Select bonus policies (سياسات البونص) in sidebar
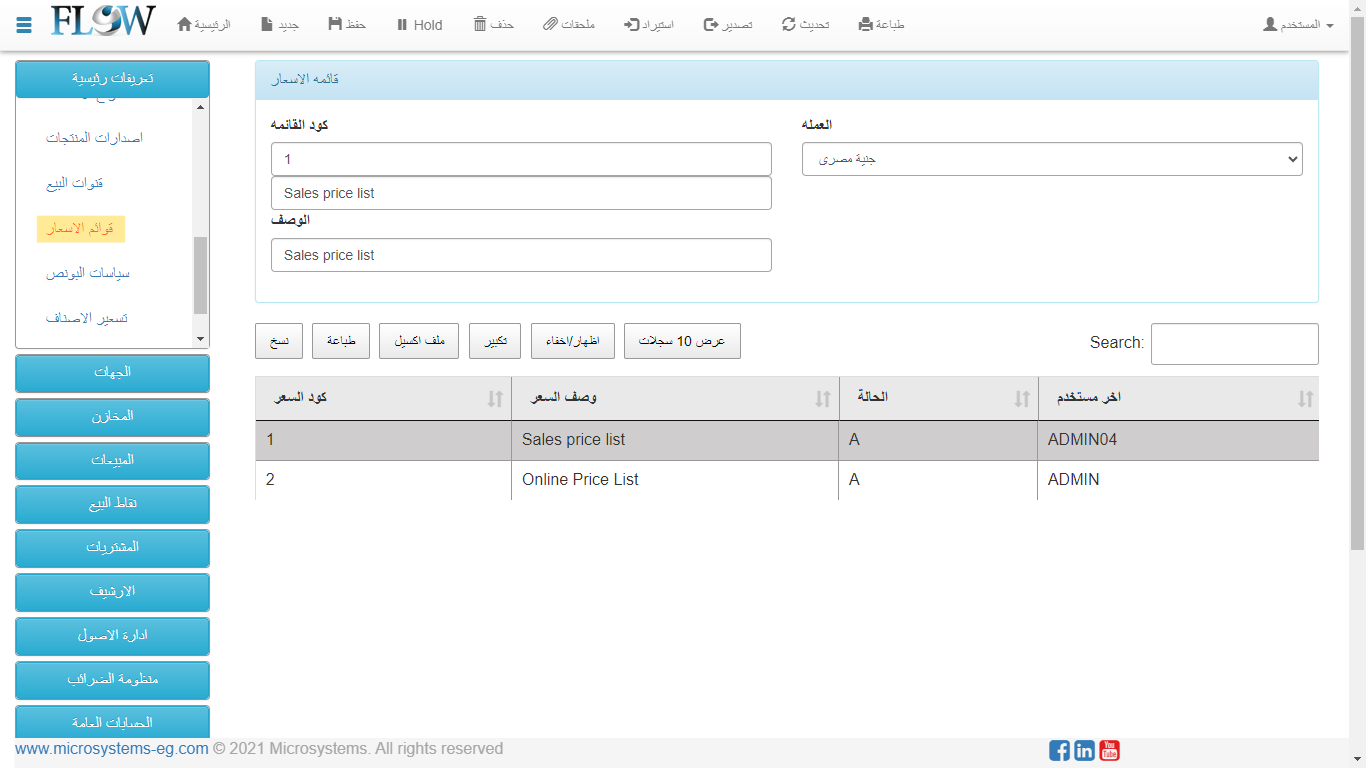The height and width of the screenshot is (768, 1366). 88,273
